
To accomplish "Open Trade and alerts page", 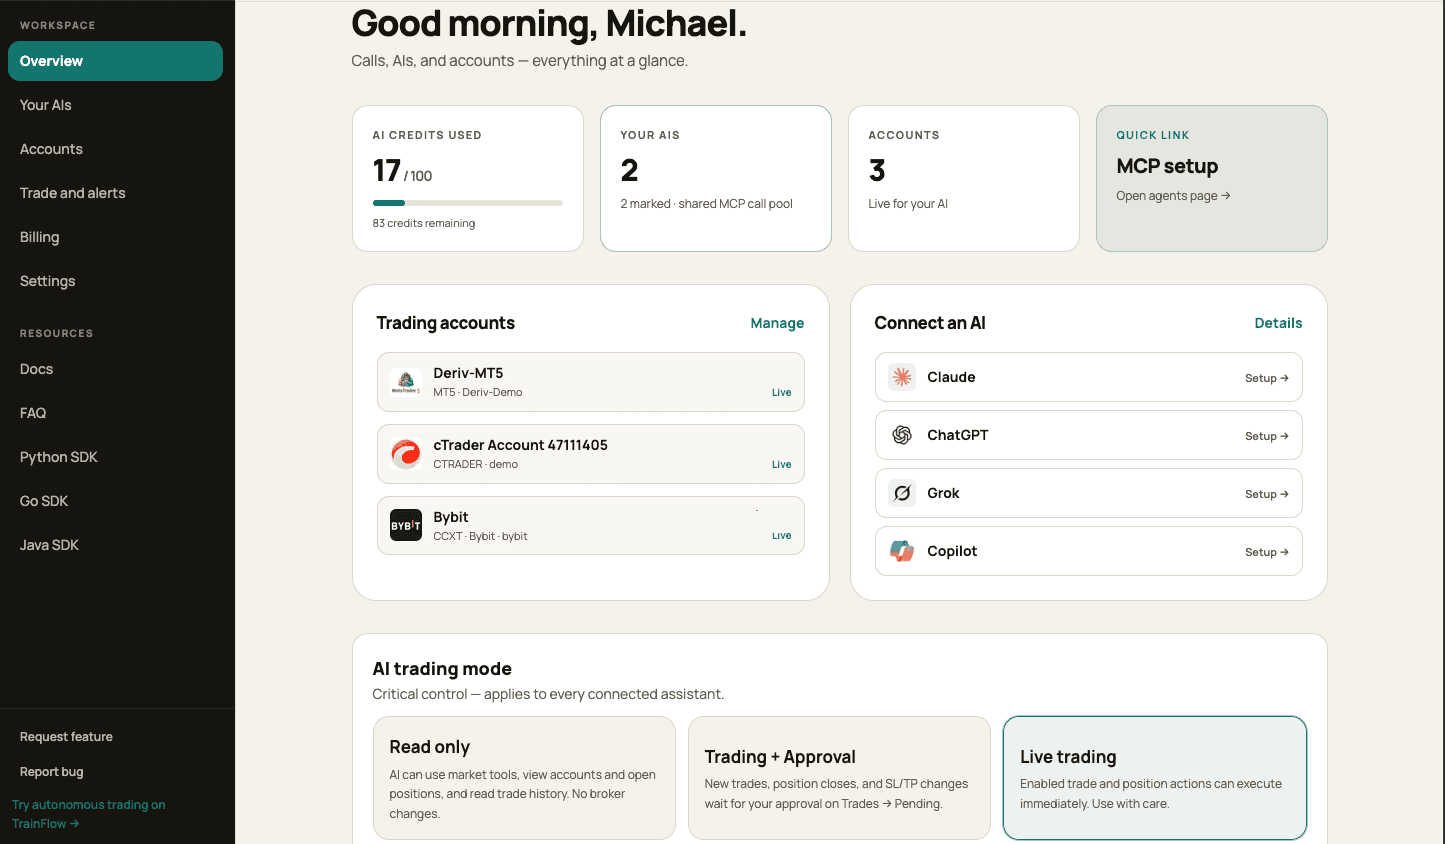I will (115, 193).
